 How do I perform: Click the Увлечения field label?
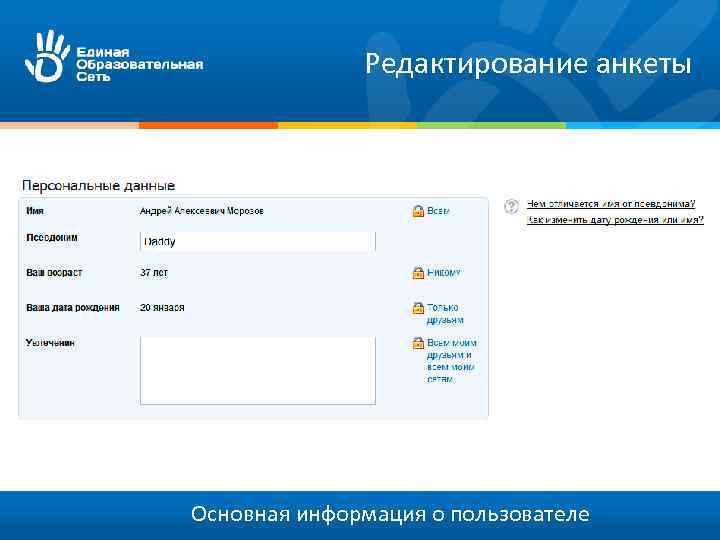(50, 343)
